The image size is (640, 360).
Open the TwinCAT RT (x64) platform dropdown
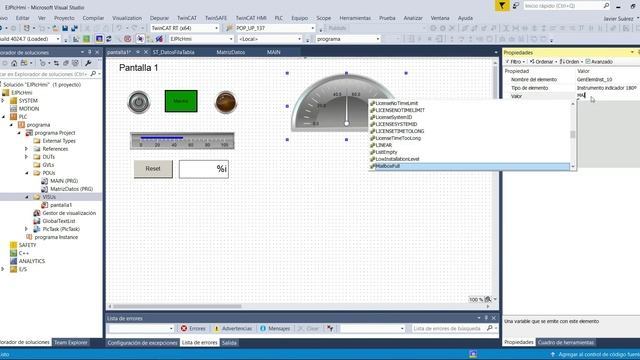pyautogui.click(x=216, y=28)
